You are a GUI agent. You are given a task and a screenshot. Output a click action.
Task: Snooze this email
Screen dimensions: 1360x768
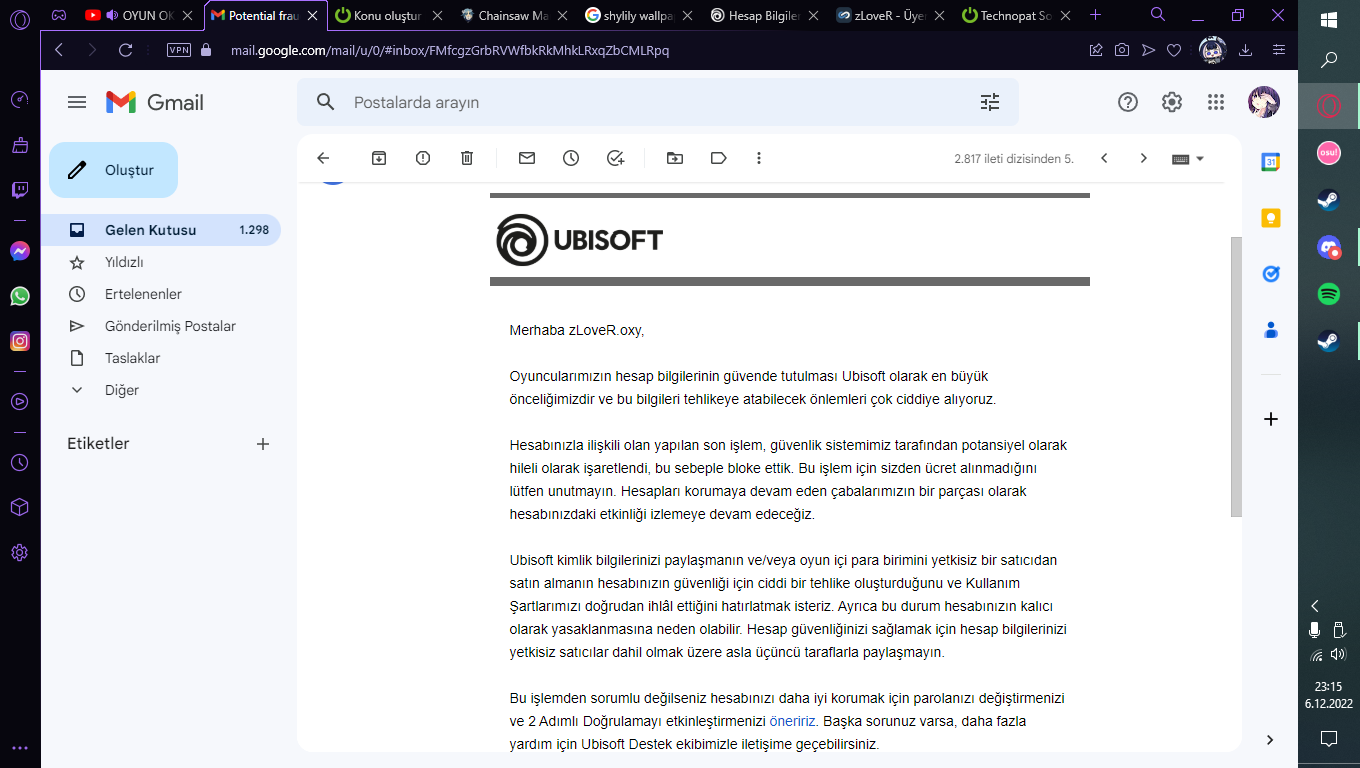click(571, 158)
